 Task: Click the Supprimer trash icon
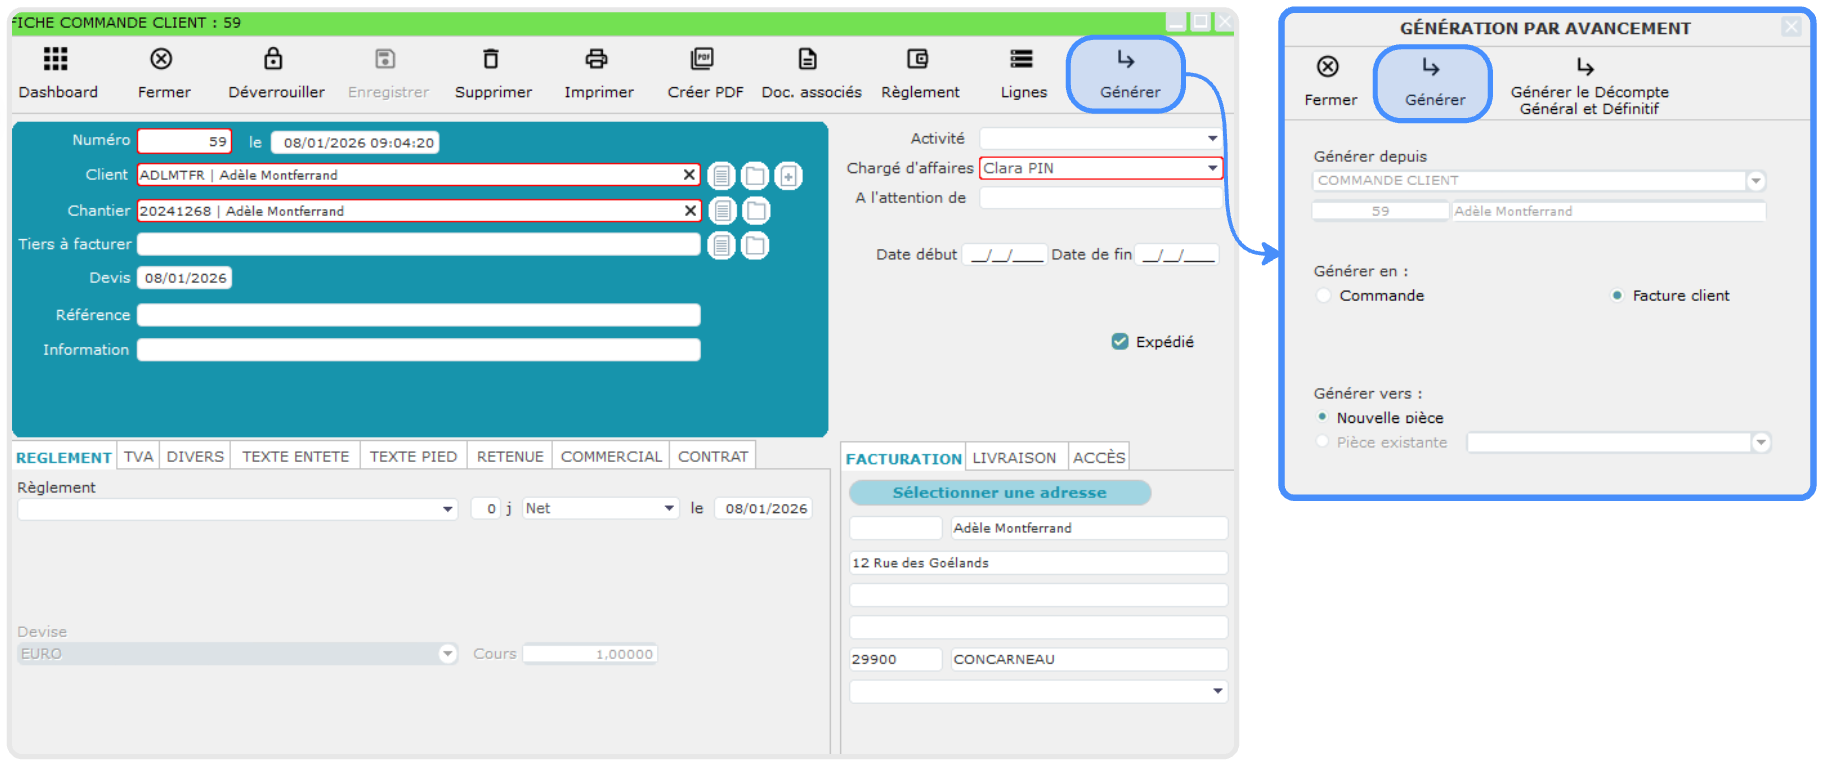tap(491, 59)
